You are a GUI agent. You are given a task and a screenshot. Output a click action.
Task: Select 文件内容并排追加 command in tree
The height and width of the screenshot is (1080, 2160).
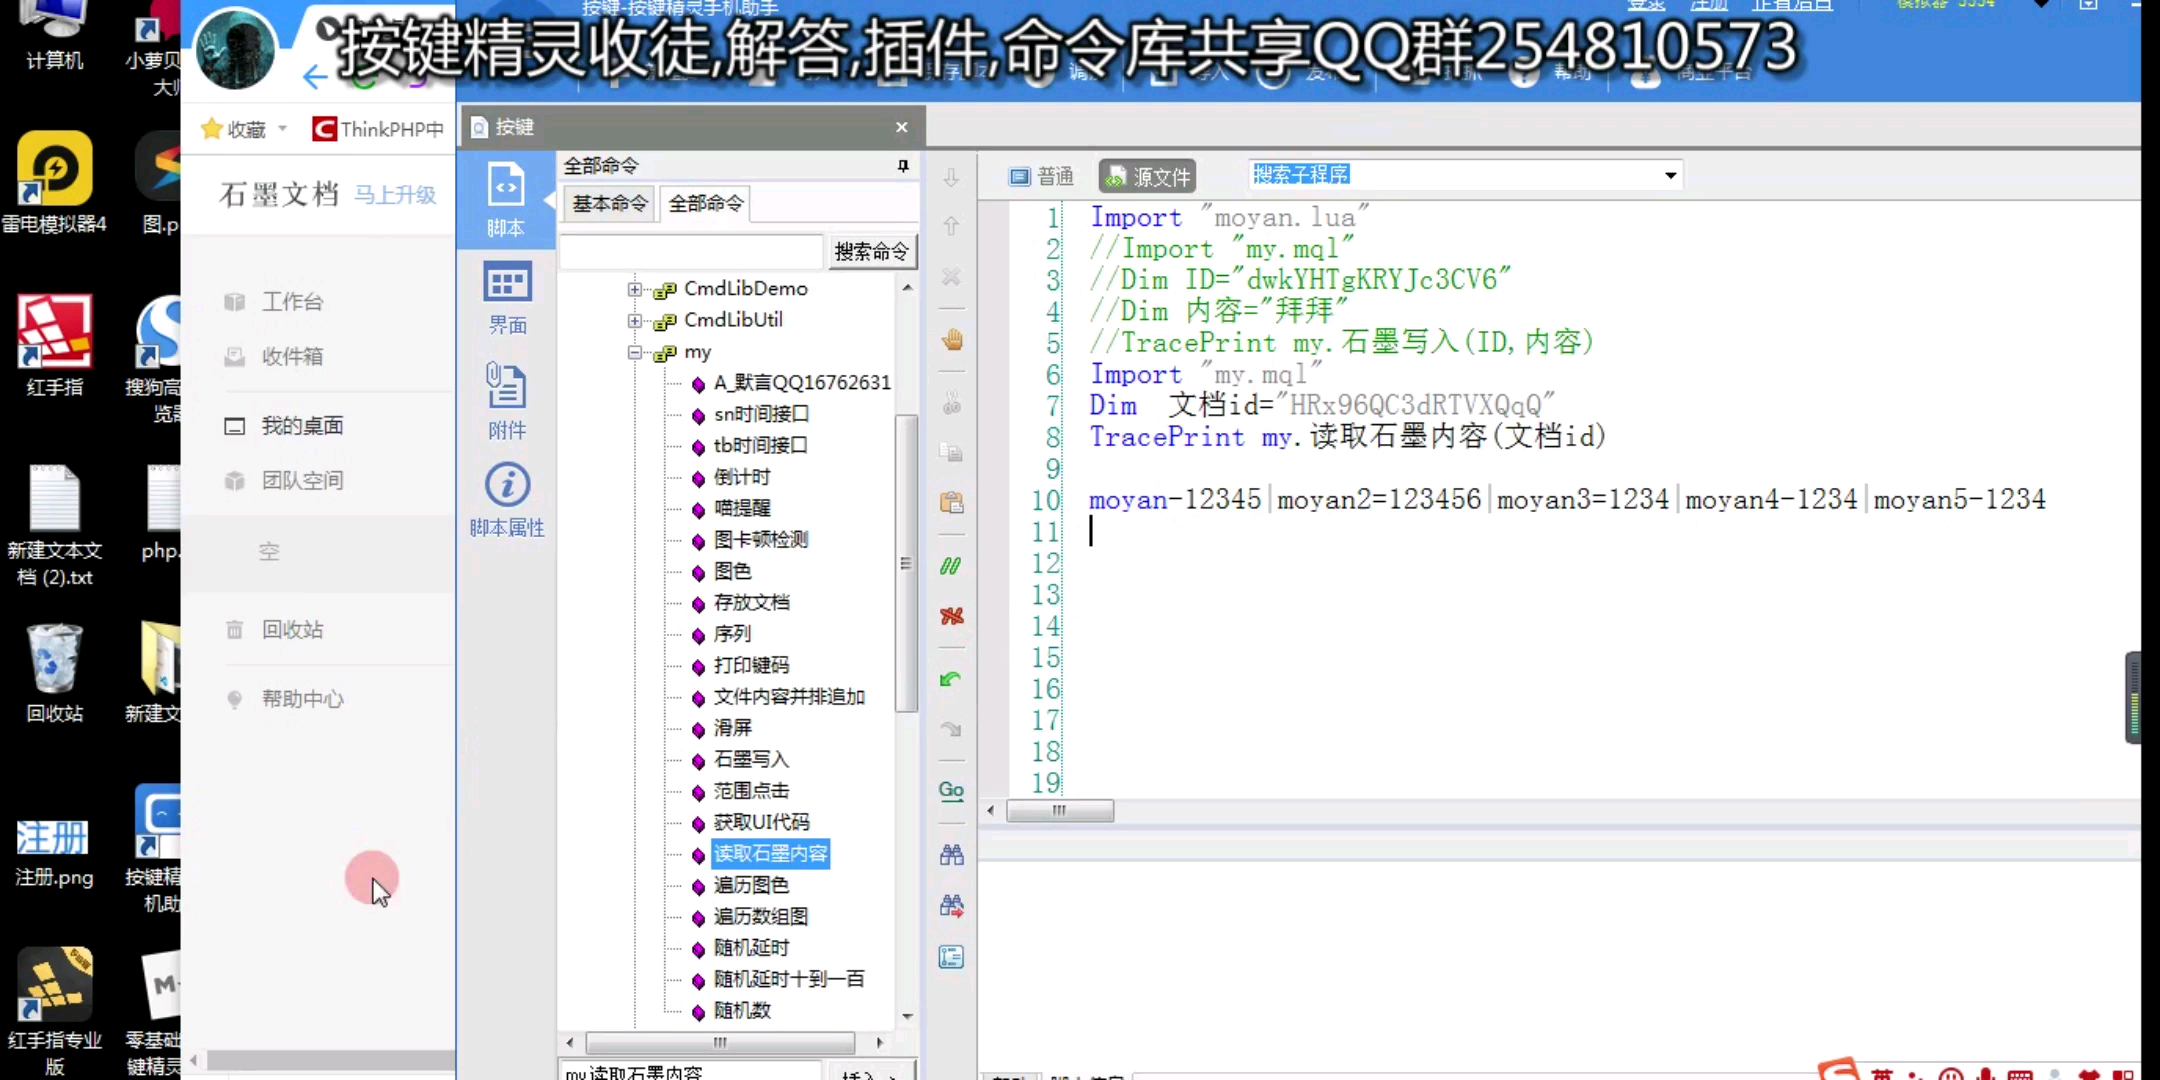click(x=788, y=697)
